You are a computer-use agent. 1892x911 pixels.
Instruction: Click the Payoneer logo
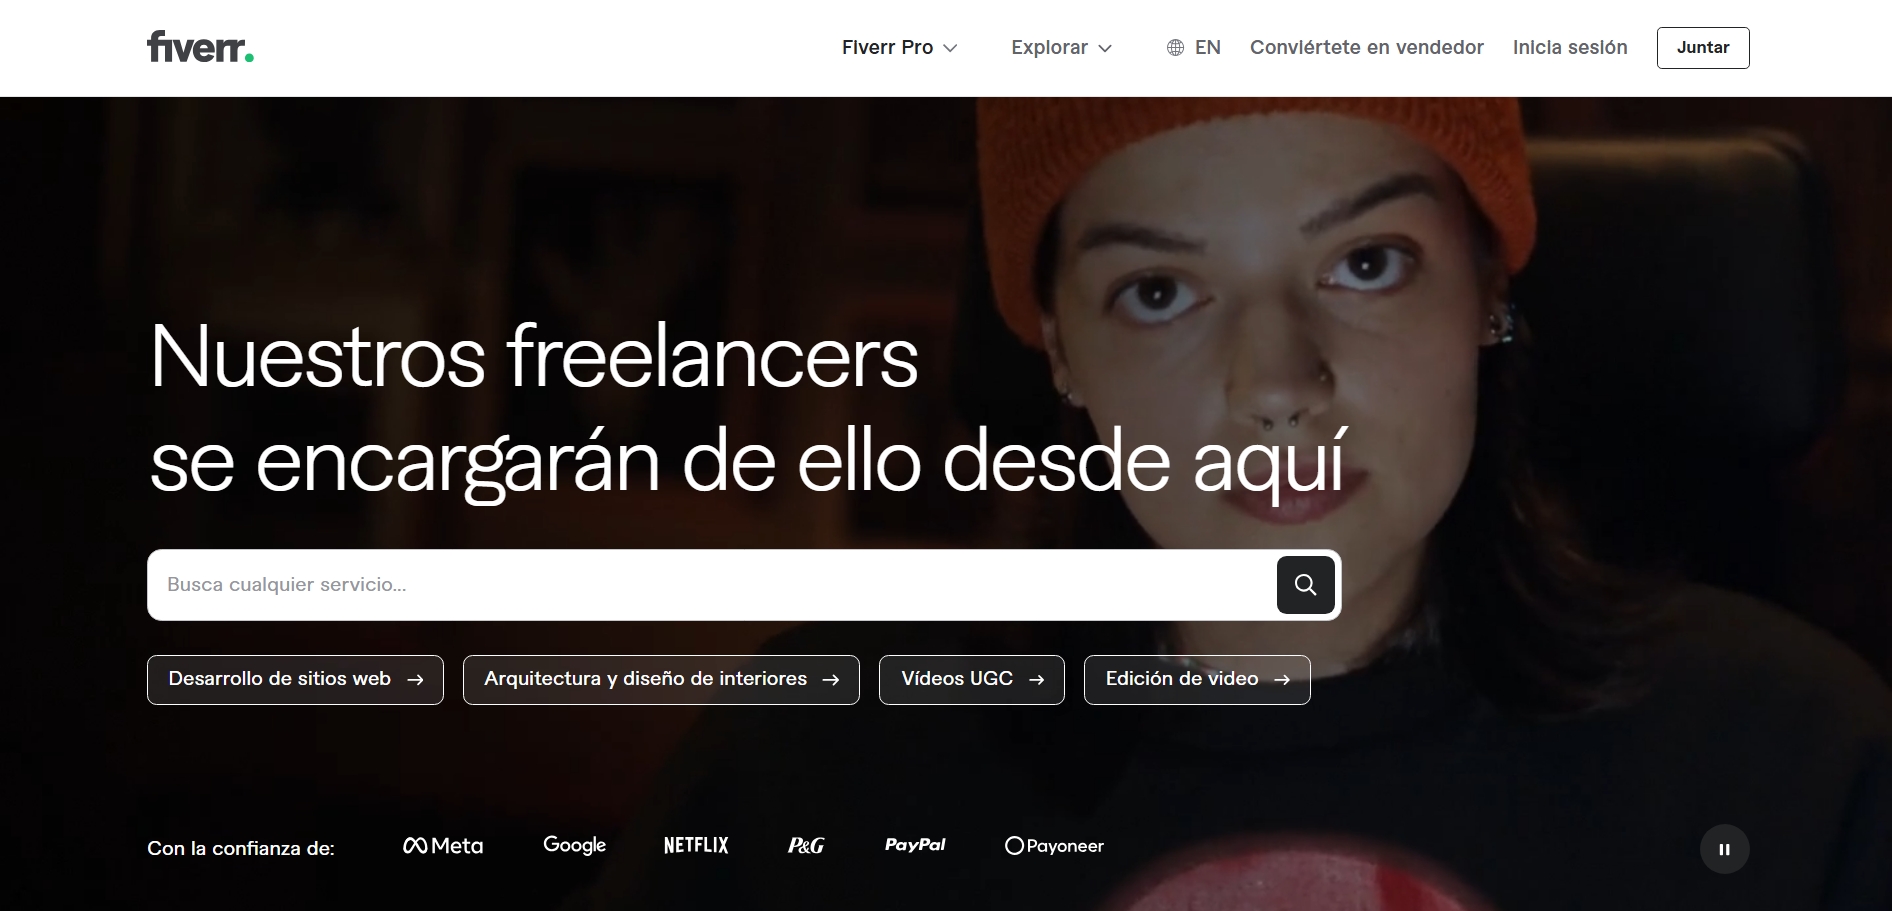[x=1054, y=846]
